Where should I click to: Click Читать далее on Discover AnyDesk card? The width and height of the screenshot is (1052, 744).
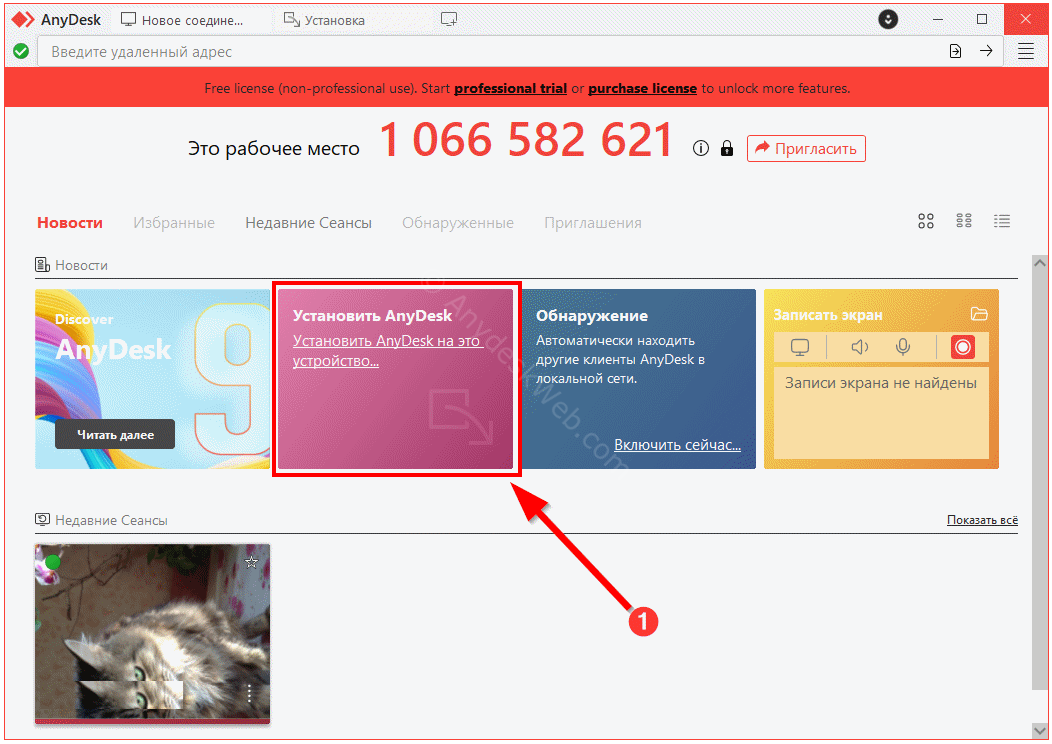(x=115, y=435)
